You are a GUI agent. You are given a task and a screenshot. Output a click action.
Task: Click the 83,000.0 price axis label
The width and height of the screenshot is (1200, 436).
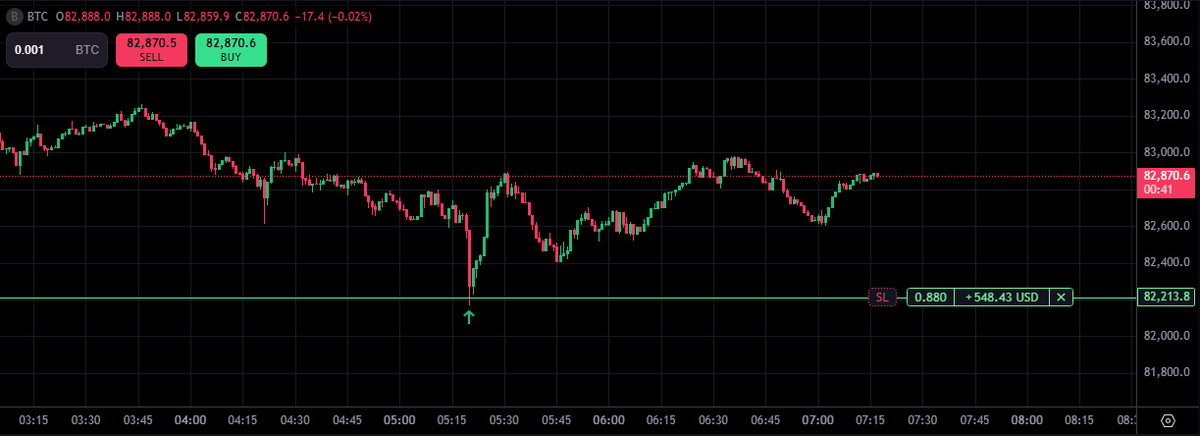[x=1166, y=152]
